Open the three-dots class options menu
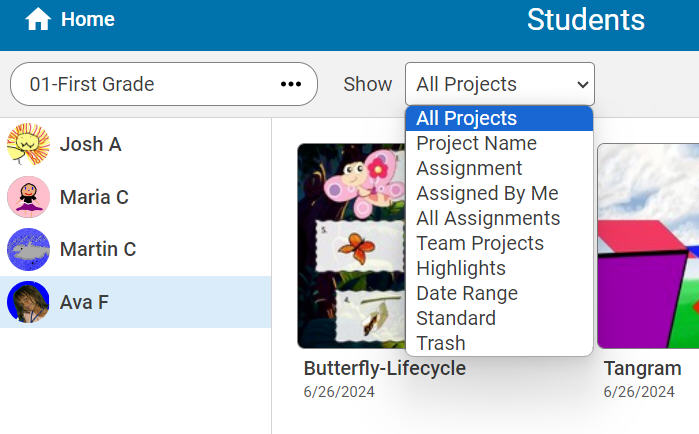 [291, 84]
